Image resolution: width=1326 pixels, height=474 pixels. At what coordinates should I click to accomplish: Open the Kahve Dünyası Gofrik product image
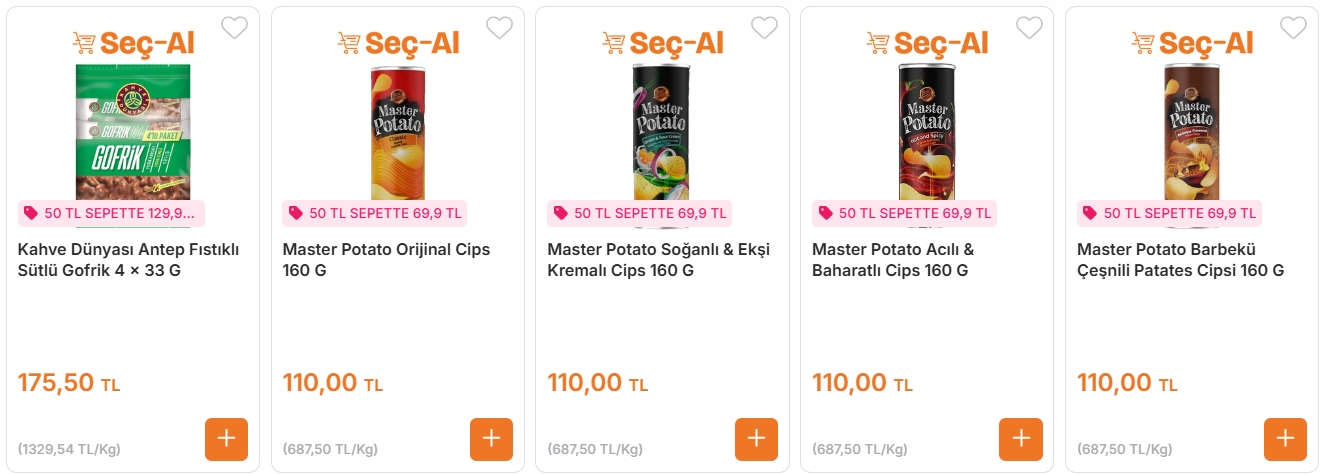tap(133, 130)
